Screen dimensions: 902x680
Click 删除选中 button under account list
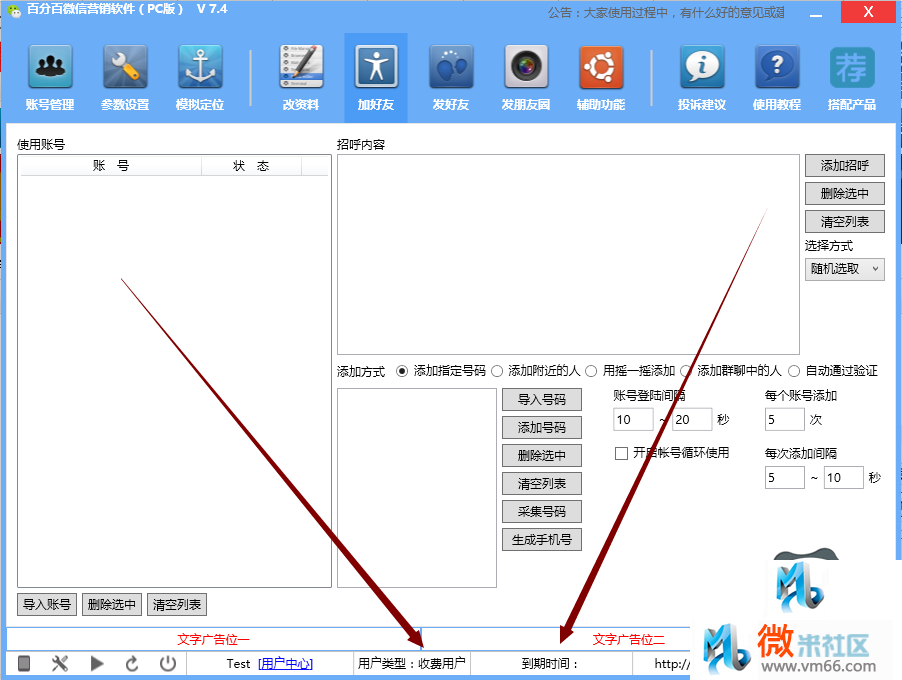click(112, 605)
